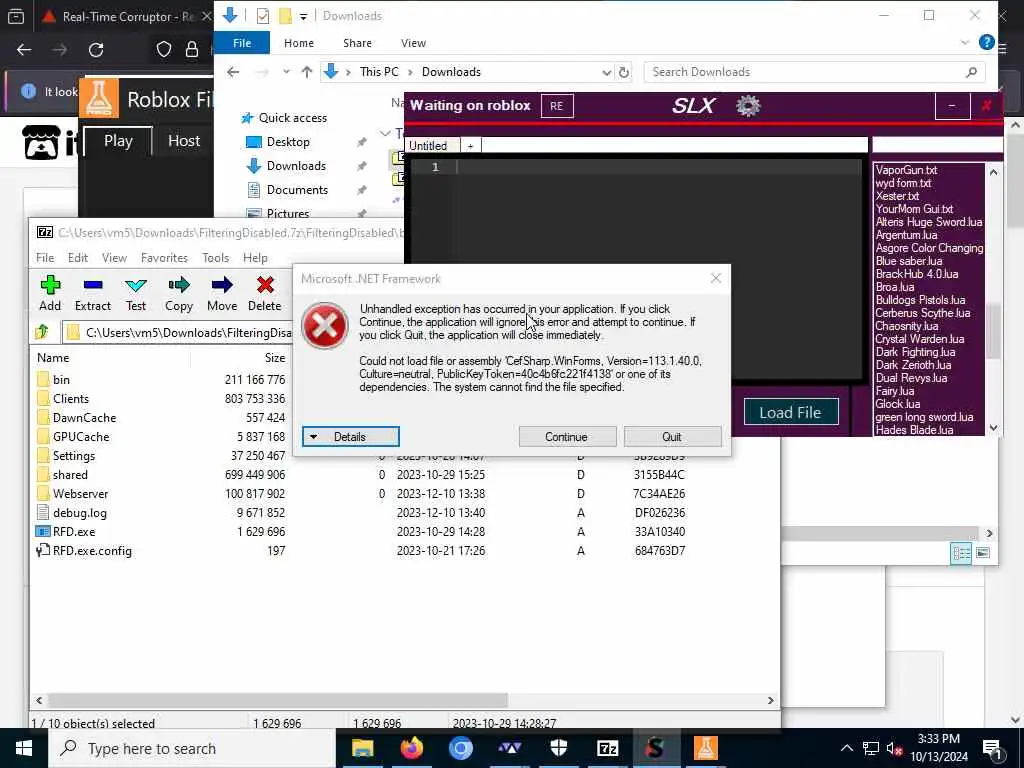
Task: Open Firefox from the taskbar
Action: pyautogui.click(x=411, y=748)
